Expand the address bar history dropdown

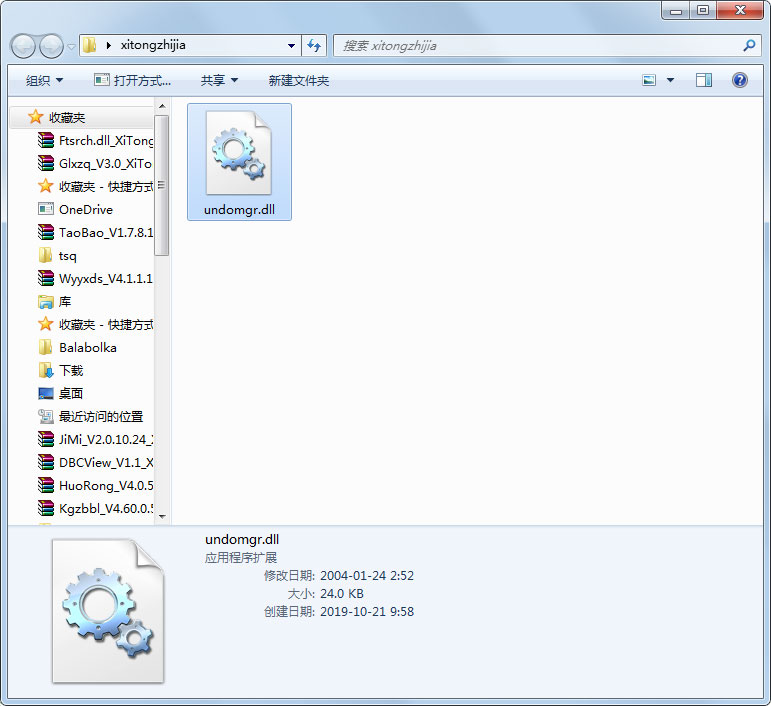pyautogui.click(x=291, y=45)
